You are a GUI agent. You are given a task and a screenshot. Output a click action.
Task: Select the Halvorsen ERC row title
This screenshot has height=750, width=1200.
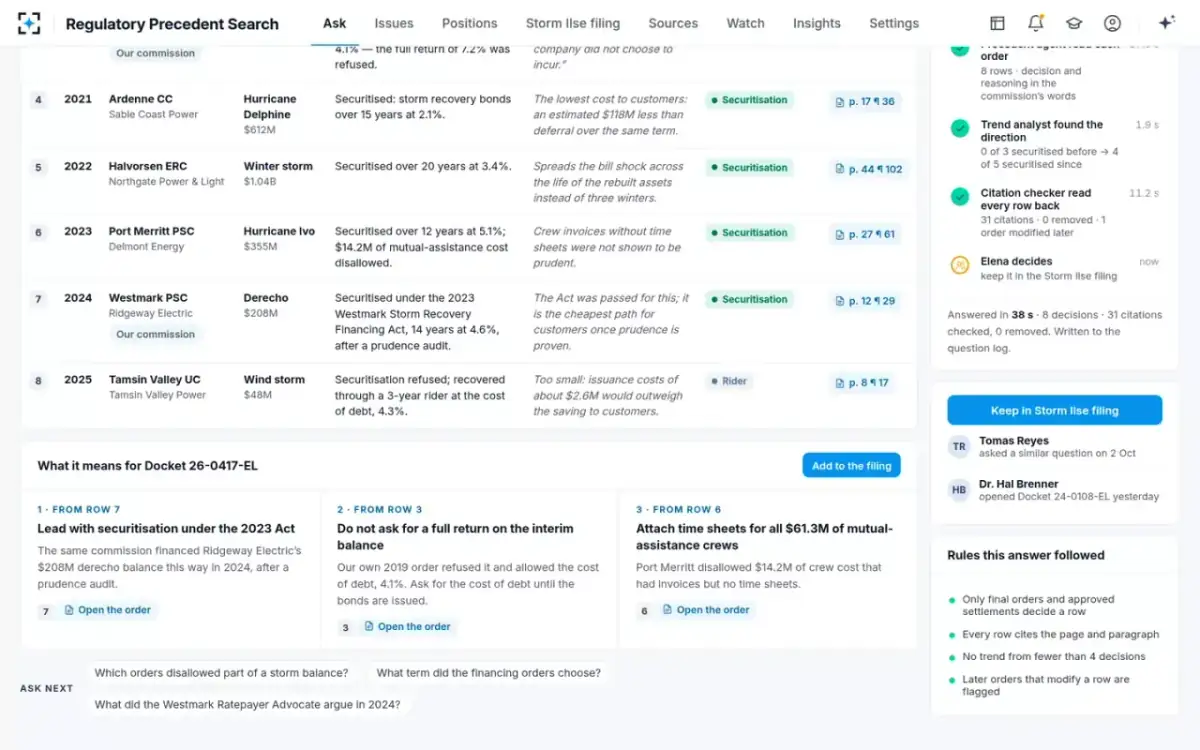(148, 166)
